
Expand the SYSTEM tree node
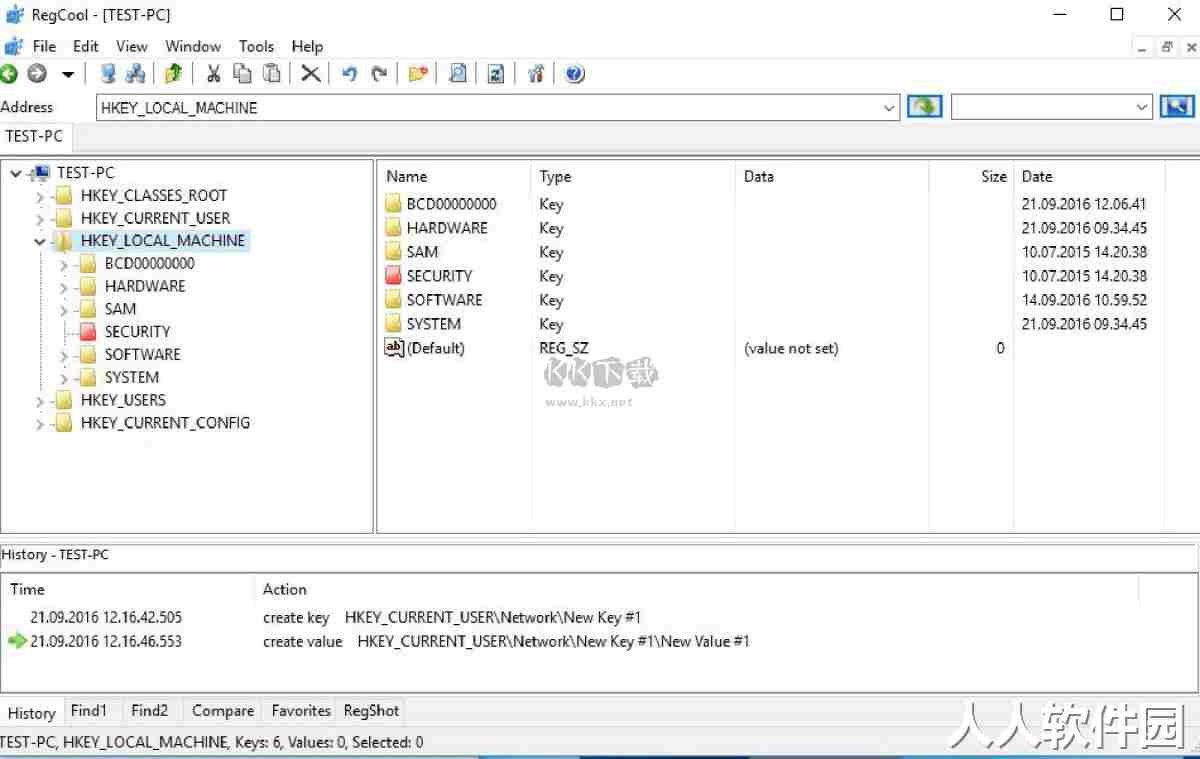(63, 378)
